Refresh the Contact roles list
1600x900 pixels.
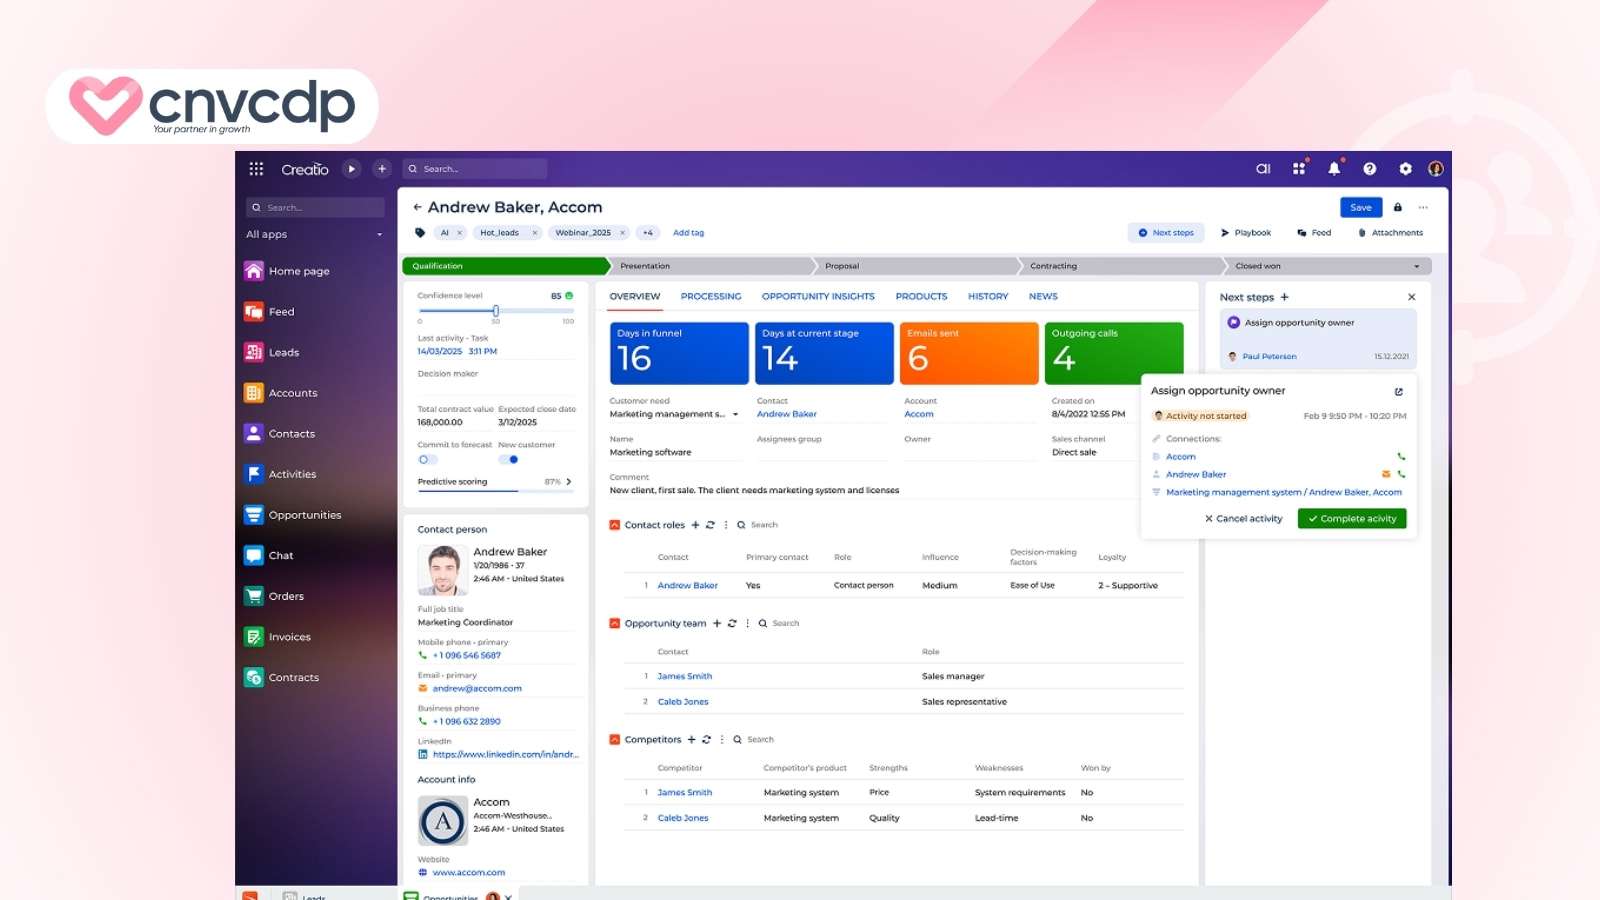708,524
